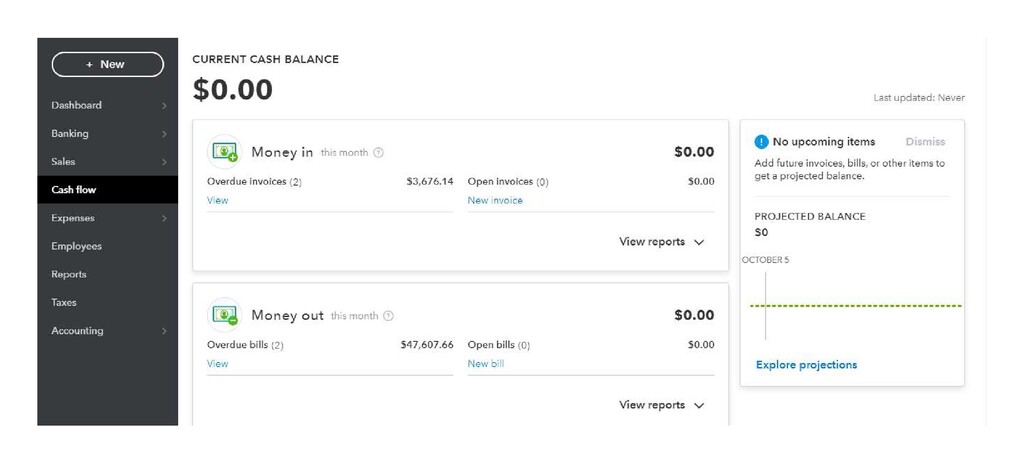This screenshot has height=463, width=1024.
Task: Click the Money out cash icon
Action: pos(225,315)
